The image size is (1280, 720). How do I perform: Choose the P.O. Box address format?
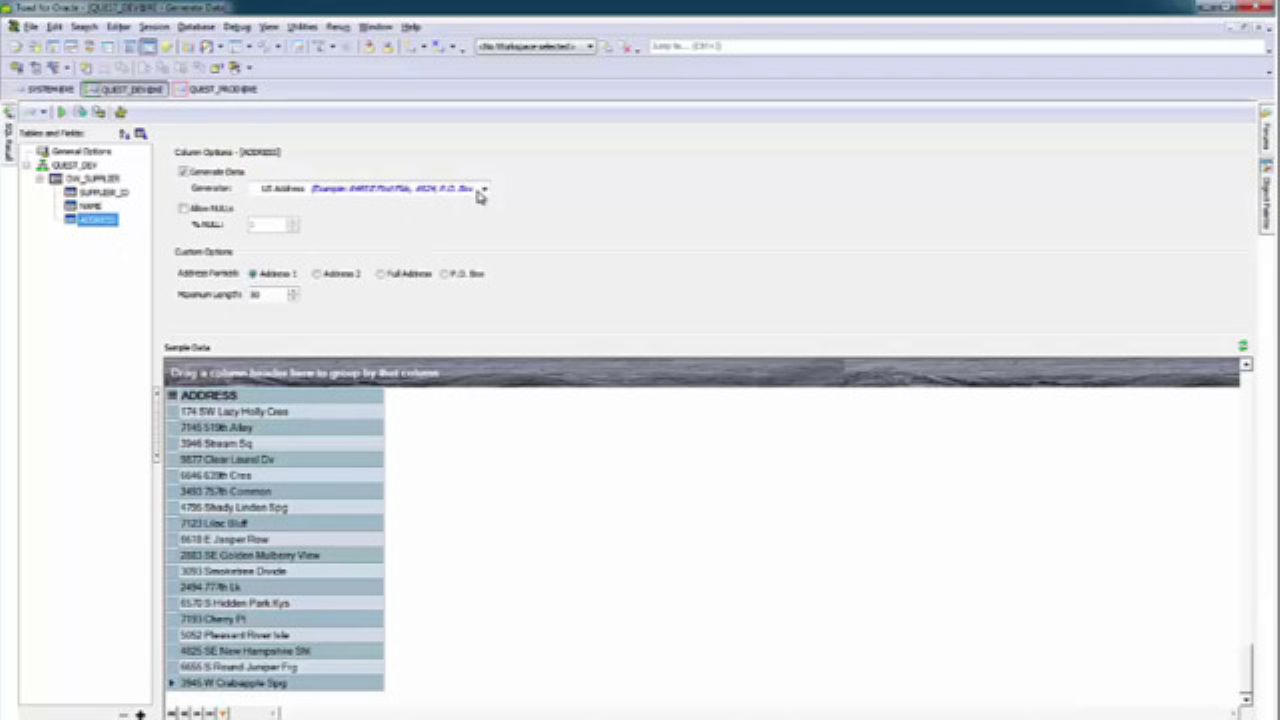coord(444,274)
